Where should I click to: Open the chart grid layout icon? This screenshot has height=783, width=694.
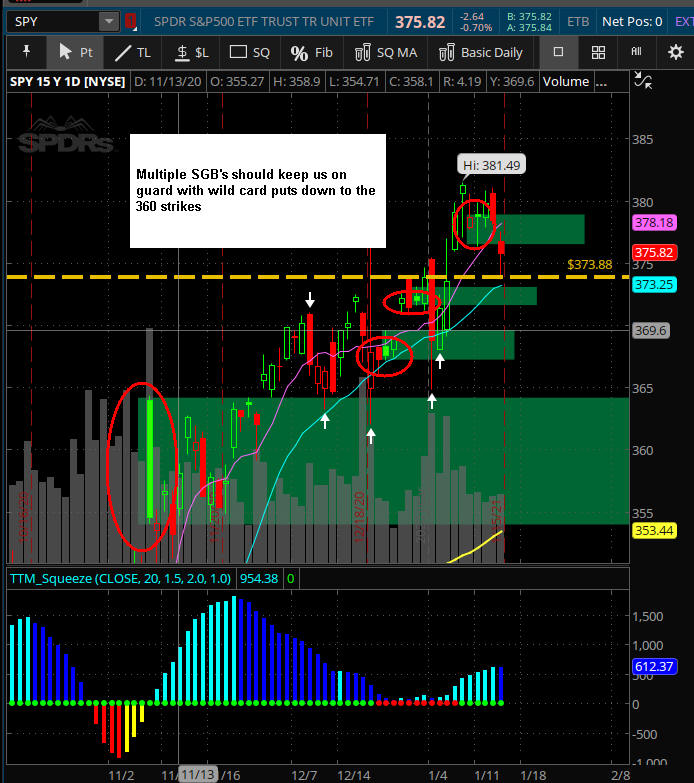click(x=598, y=52)
